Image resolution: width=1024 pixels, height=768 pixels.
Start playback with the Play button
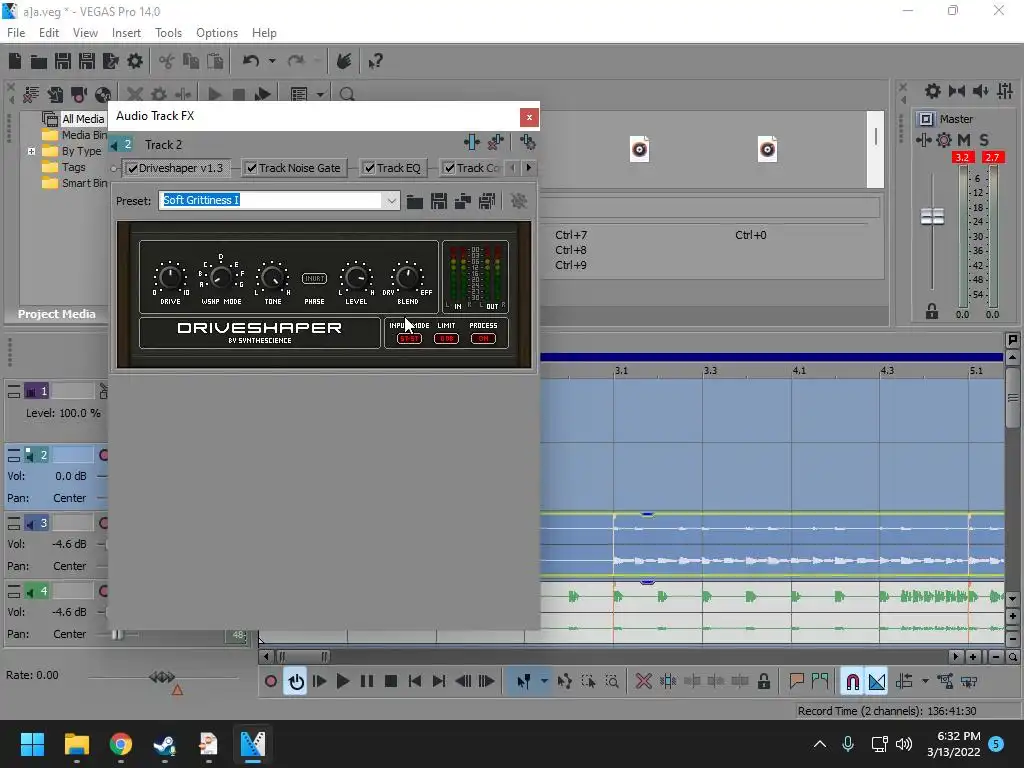pyautogui.click(x=343, y=682)
